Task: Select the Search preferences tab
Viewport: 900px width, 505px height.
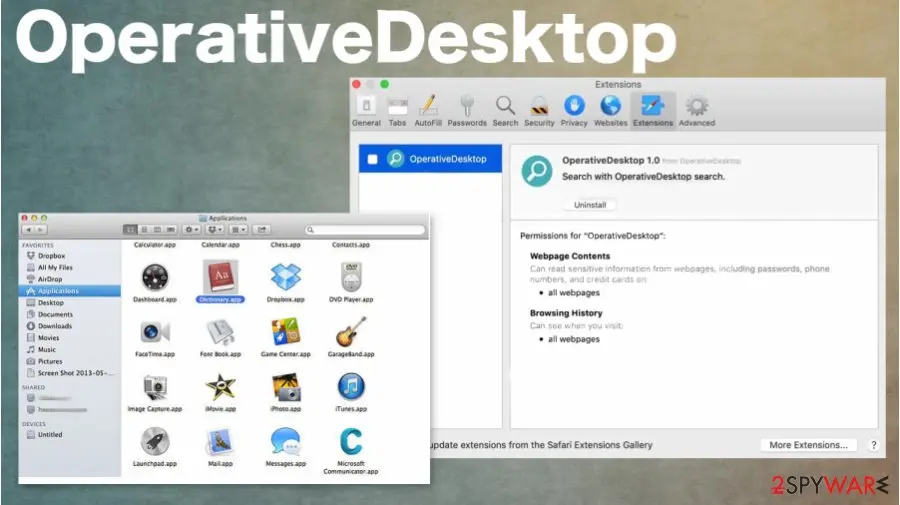Action: [505, 111]
